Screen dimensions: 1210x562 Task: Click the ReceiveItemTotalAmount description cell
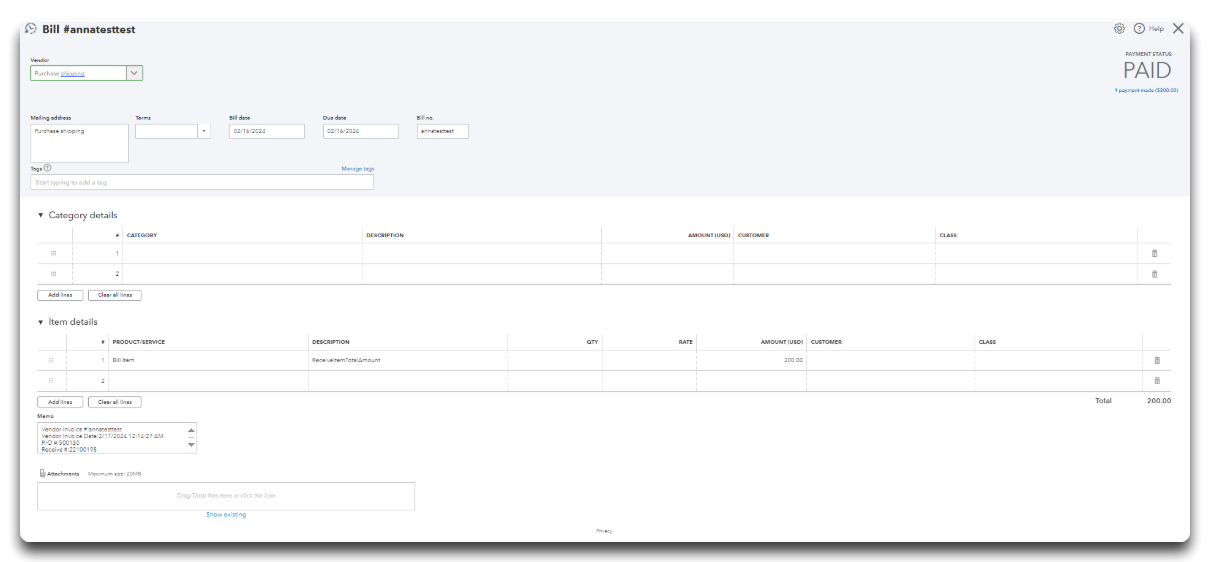click(407, 360)
